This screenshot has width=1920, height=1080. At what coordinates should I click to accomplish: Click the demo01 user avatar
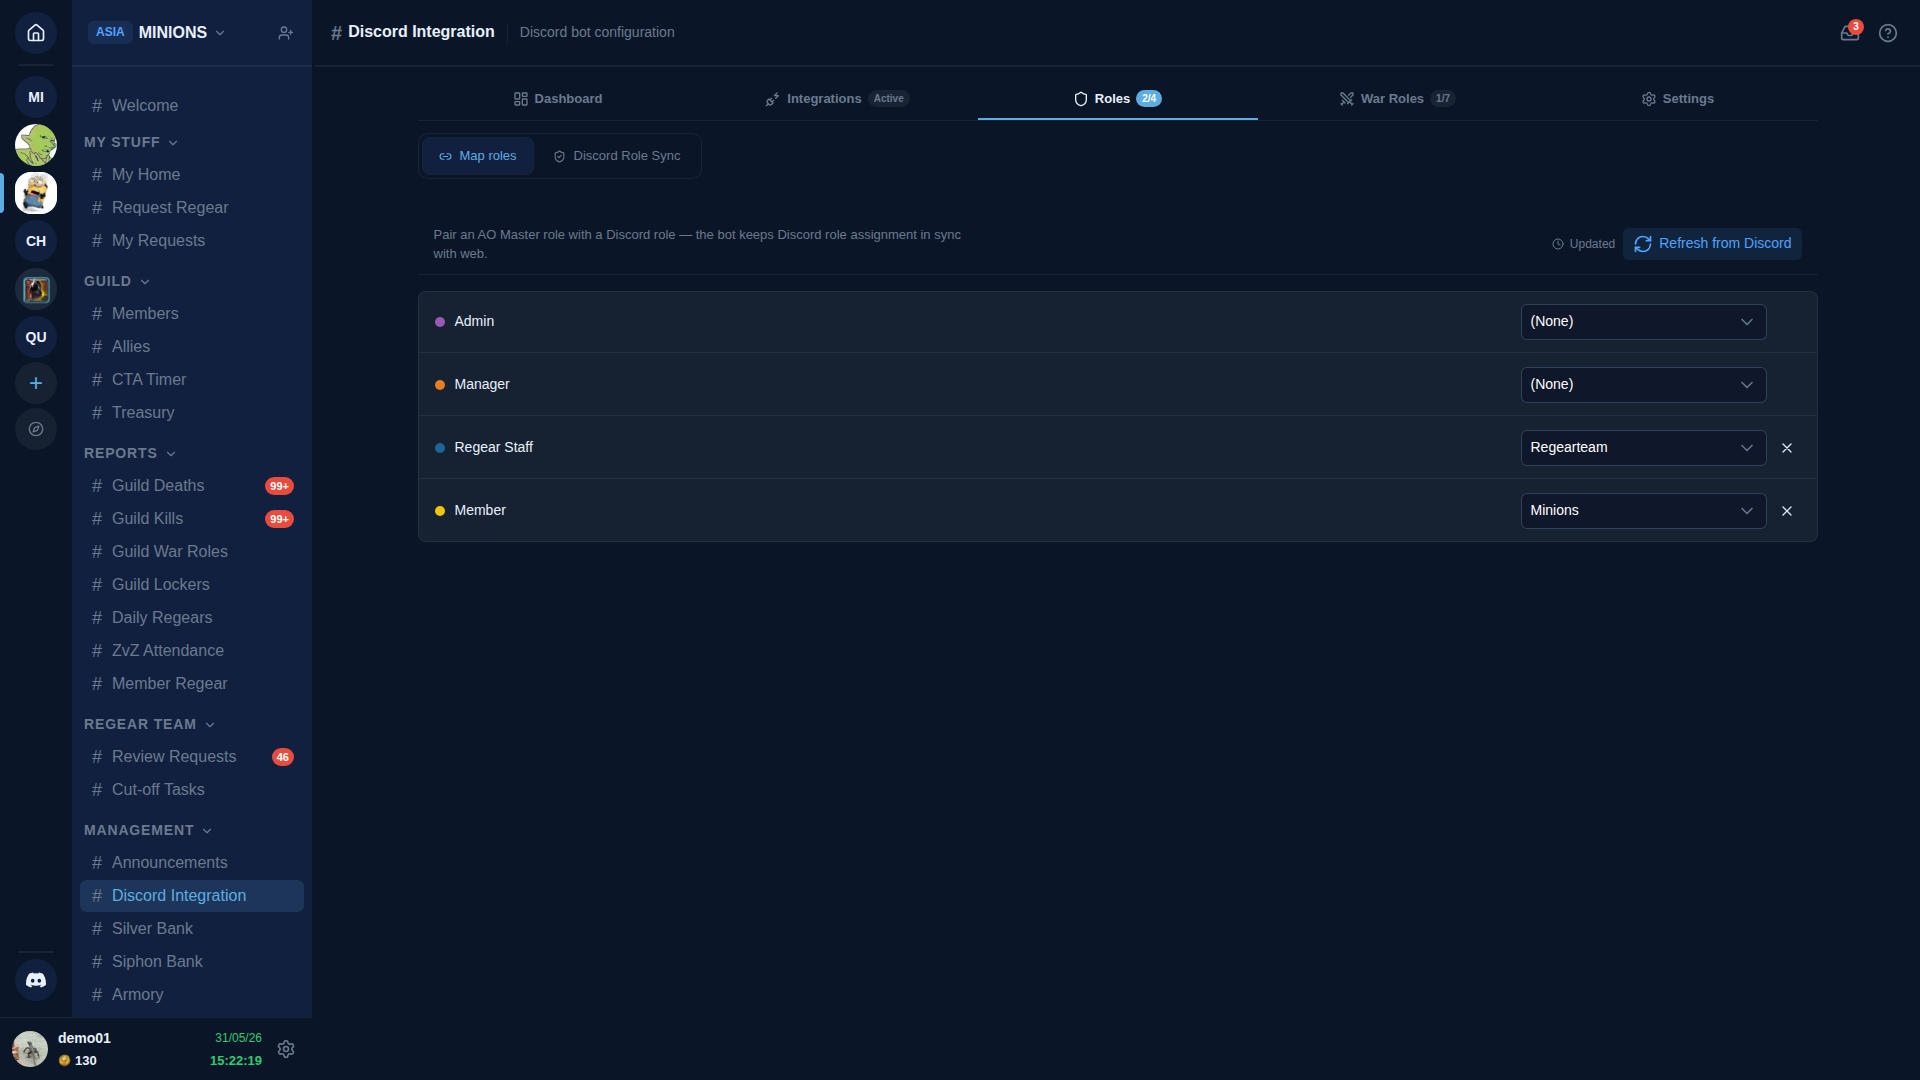tap(30, 1049)
